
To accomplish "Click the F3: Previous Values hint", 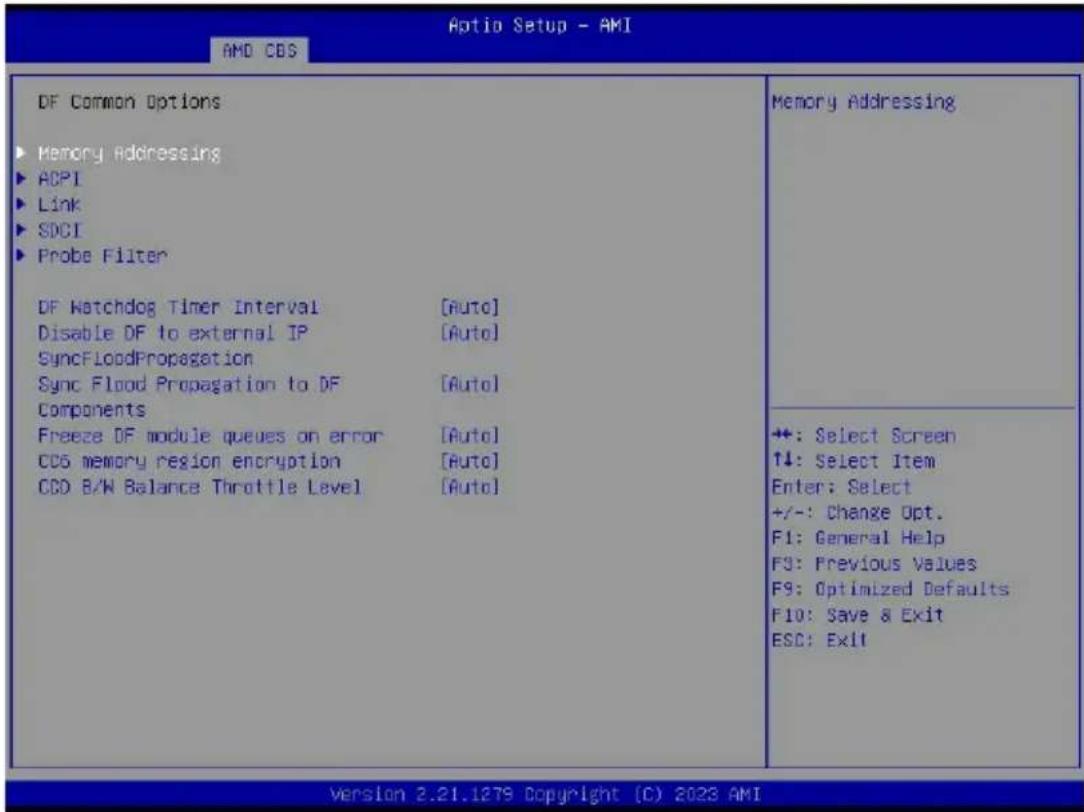I will (874, 564).
